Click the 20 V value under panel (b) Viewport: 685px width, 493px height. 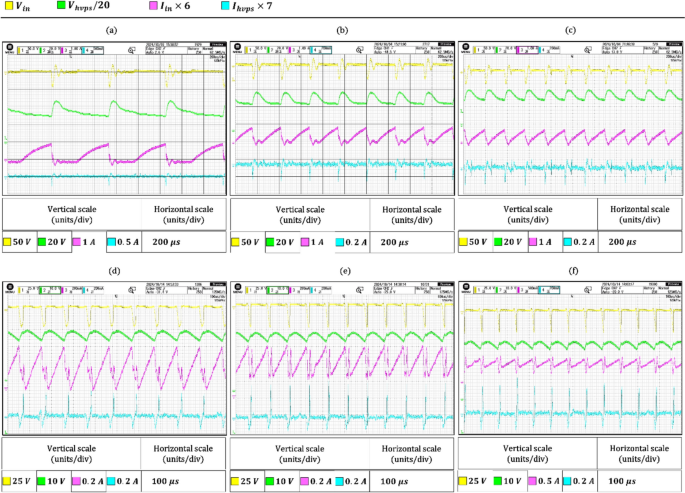point(285,242)
